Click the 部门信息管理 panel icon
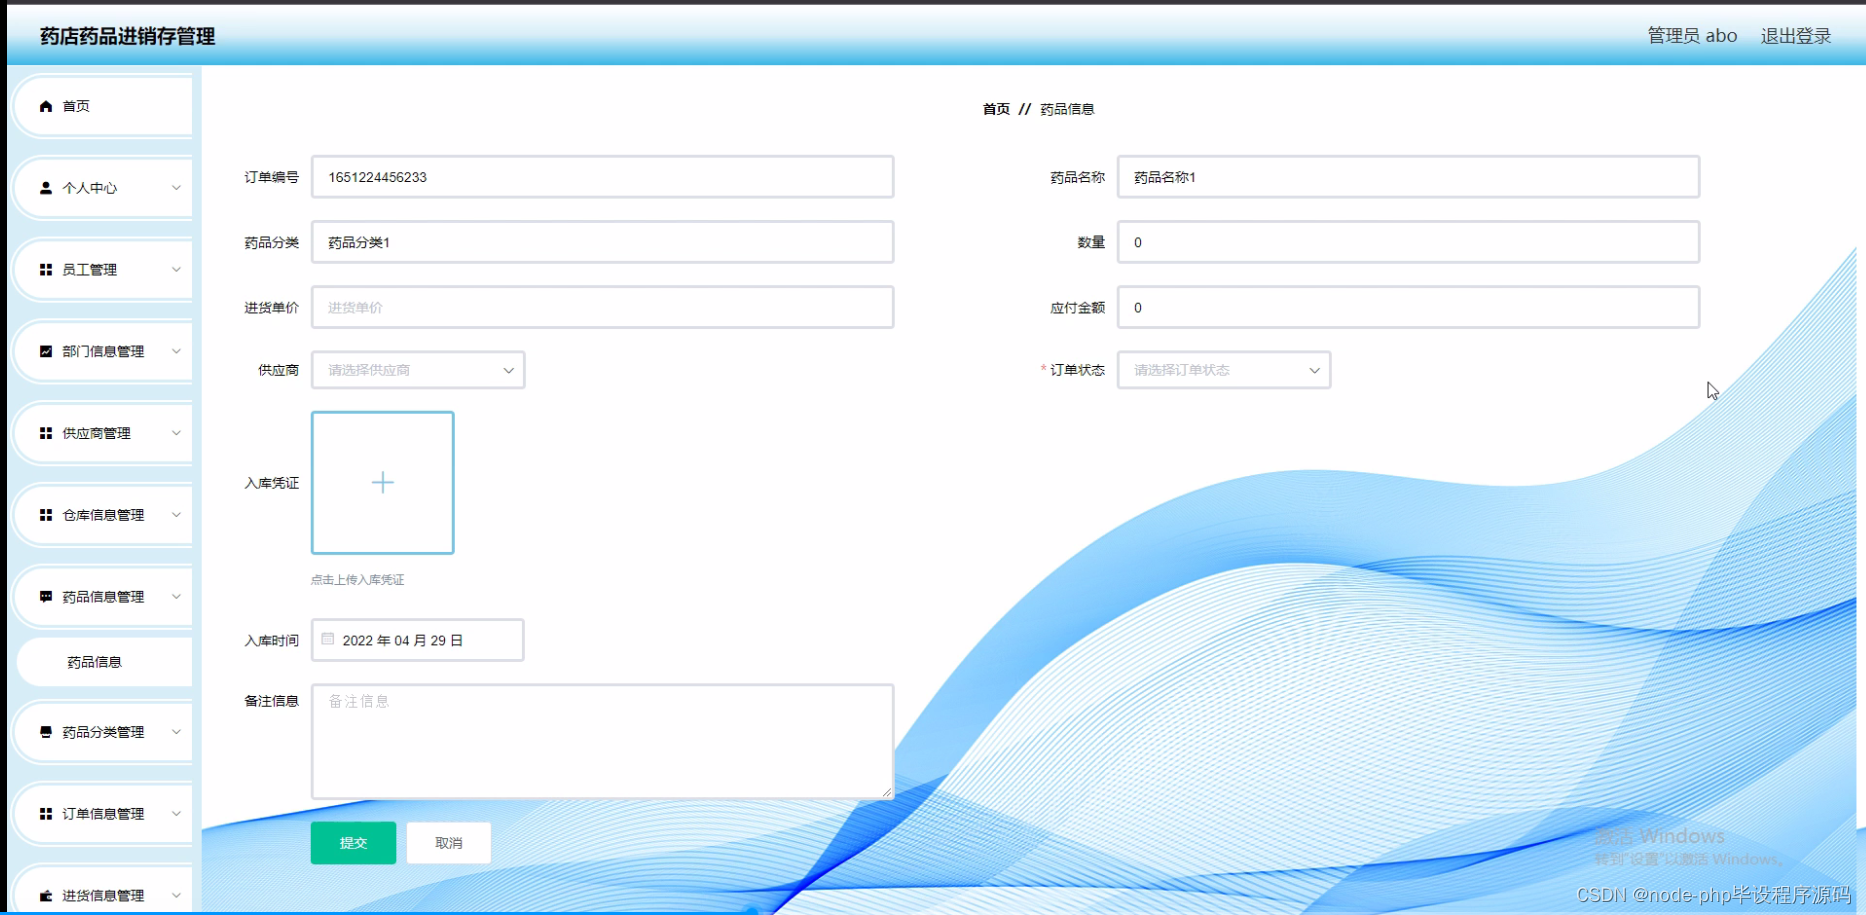This screenshot has width=1866, height=915. [x=44, y=351]
